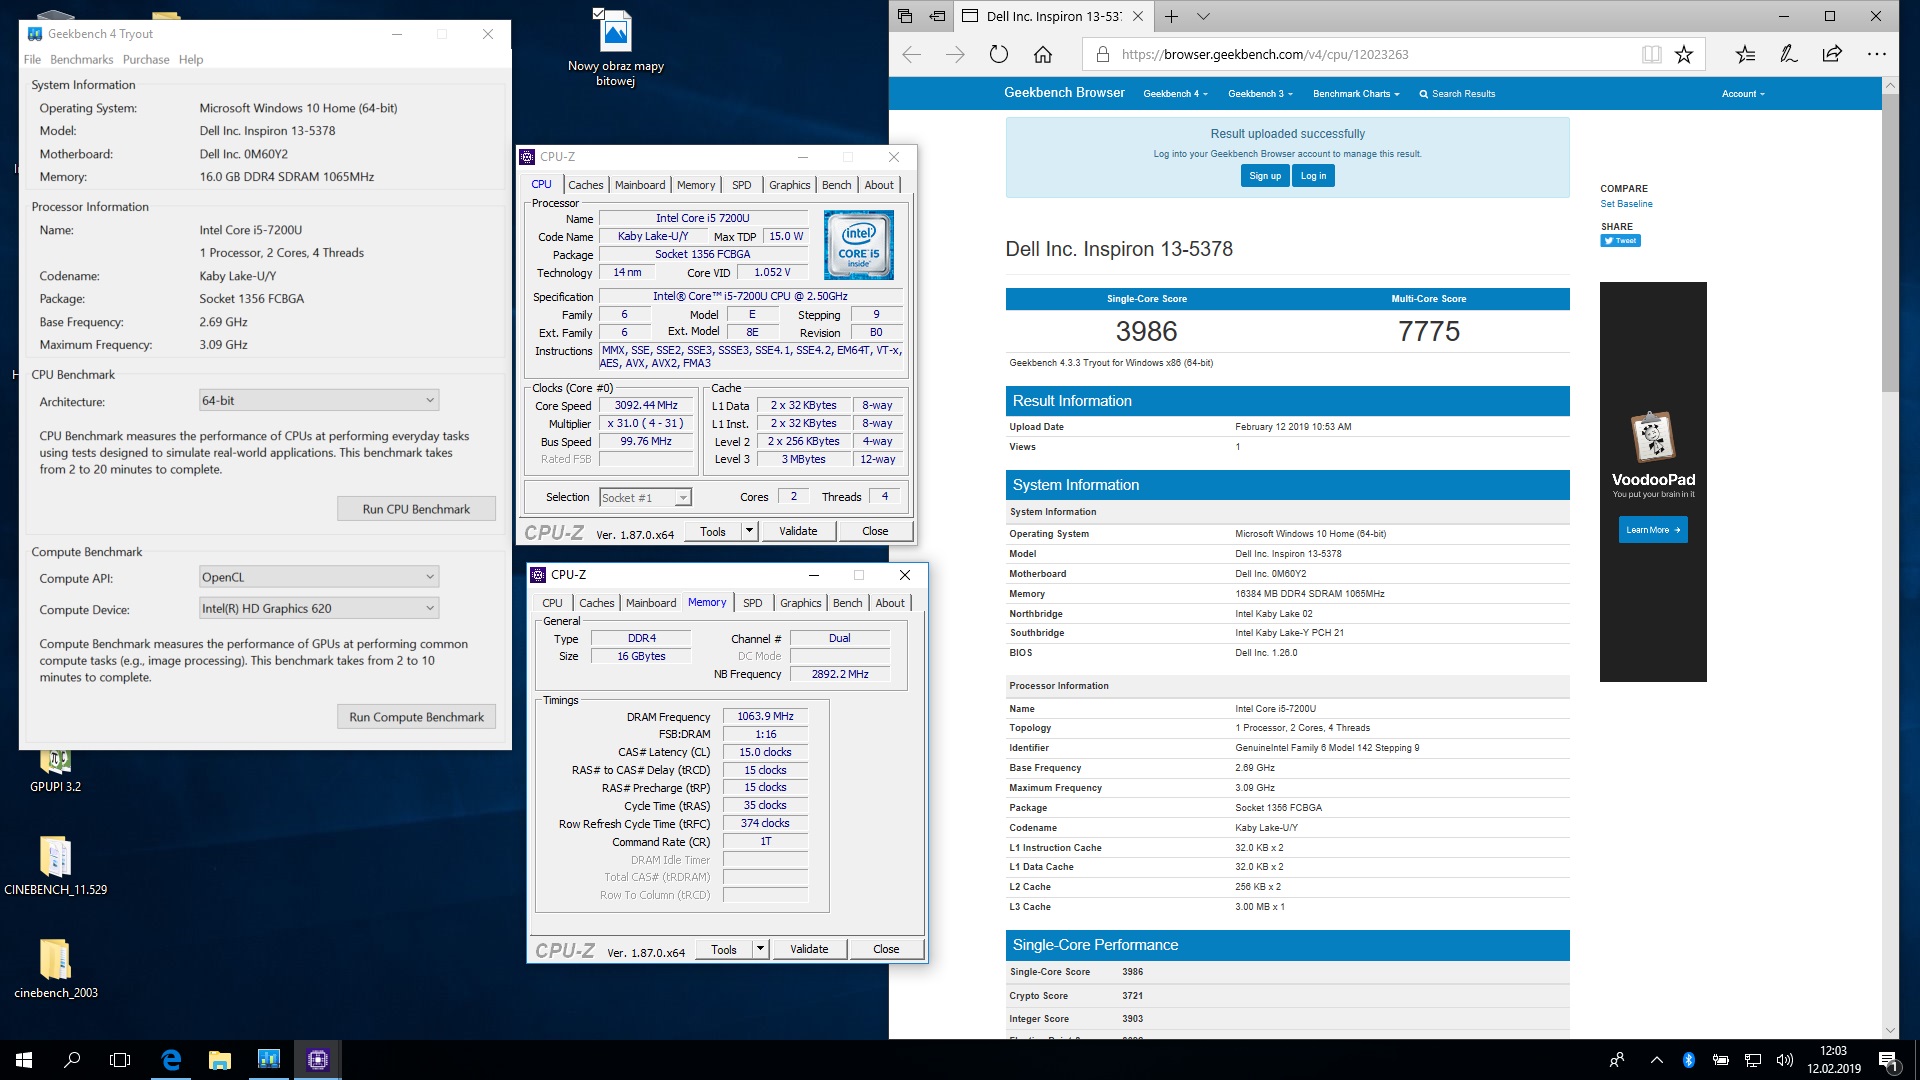Select the GPUPI 3.2 desktop icon
The width and height of the screenshot is (1920, 1080).
coord(56,771)
